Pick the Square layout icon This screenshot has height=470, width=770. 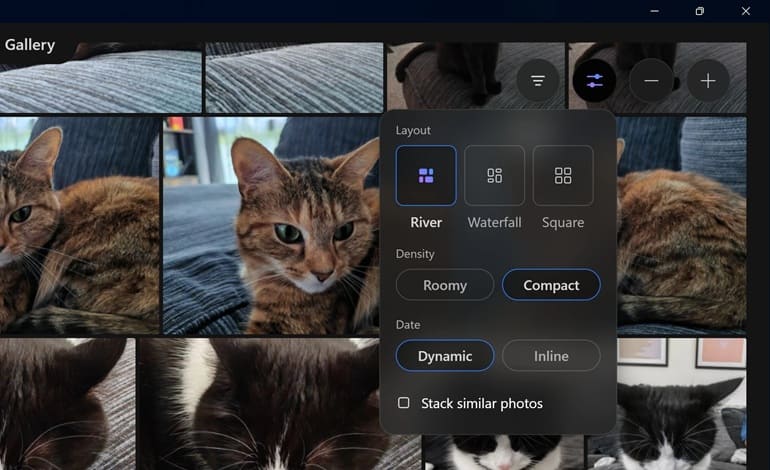563,176
